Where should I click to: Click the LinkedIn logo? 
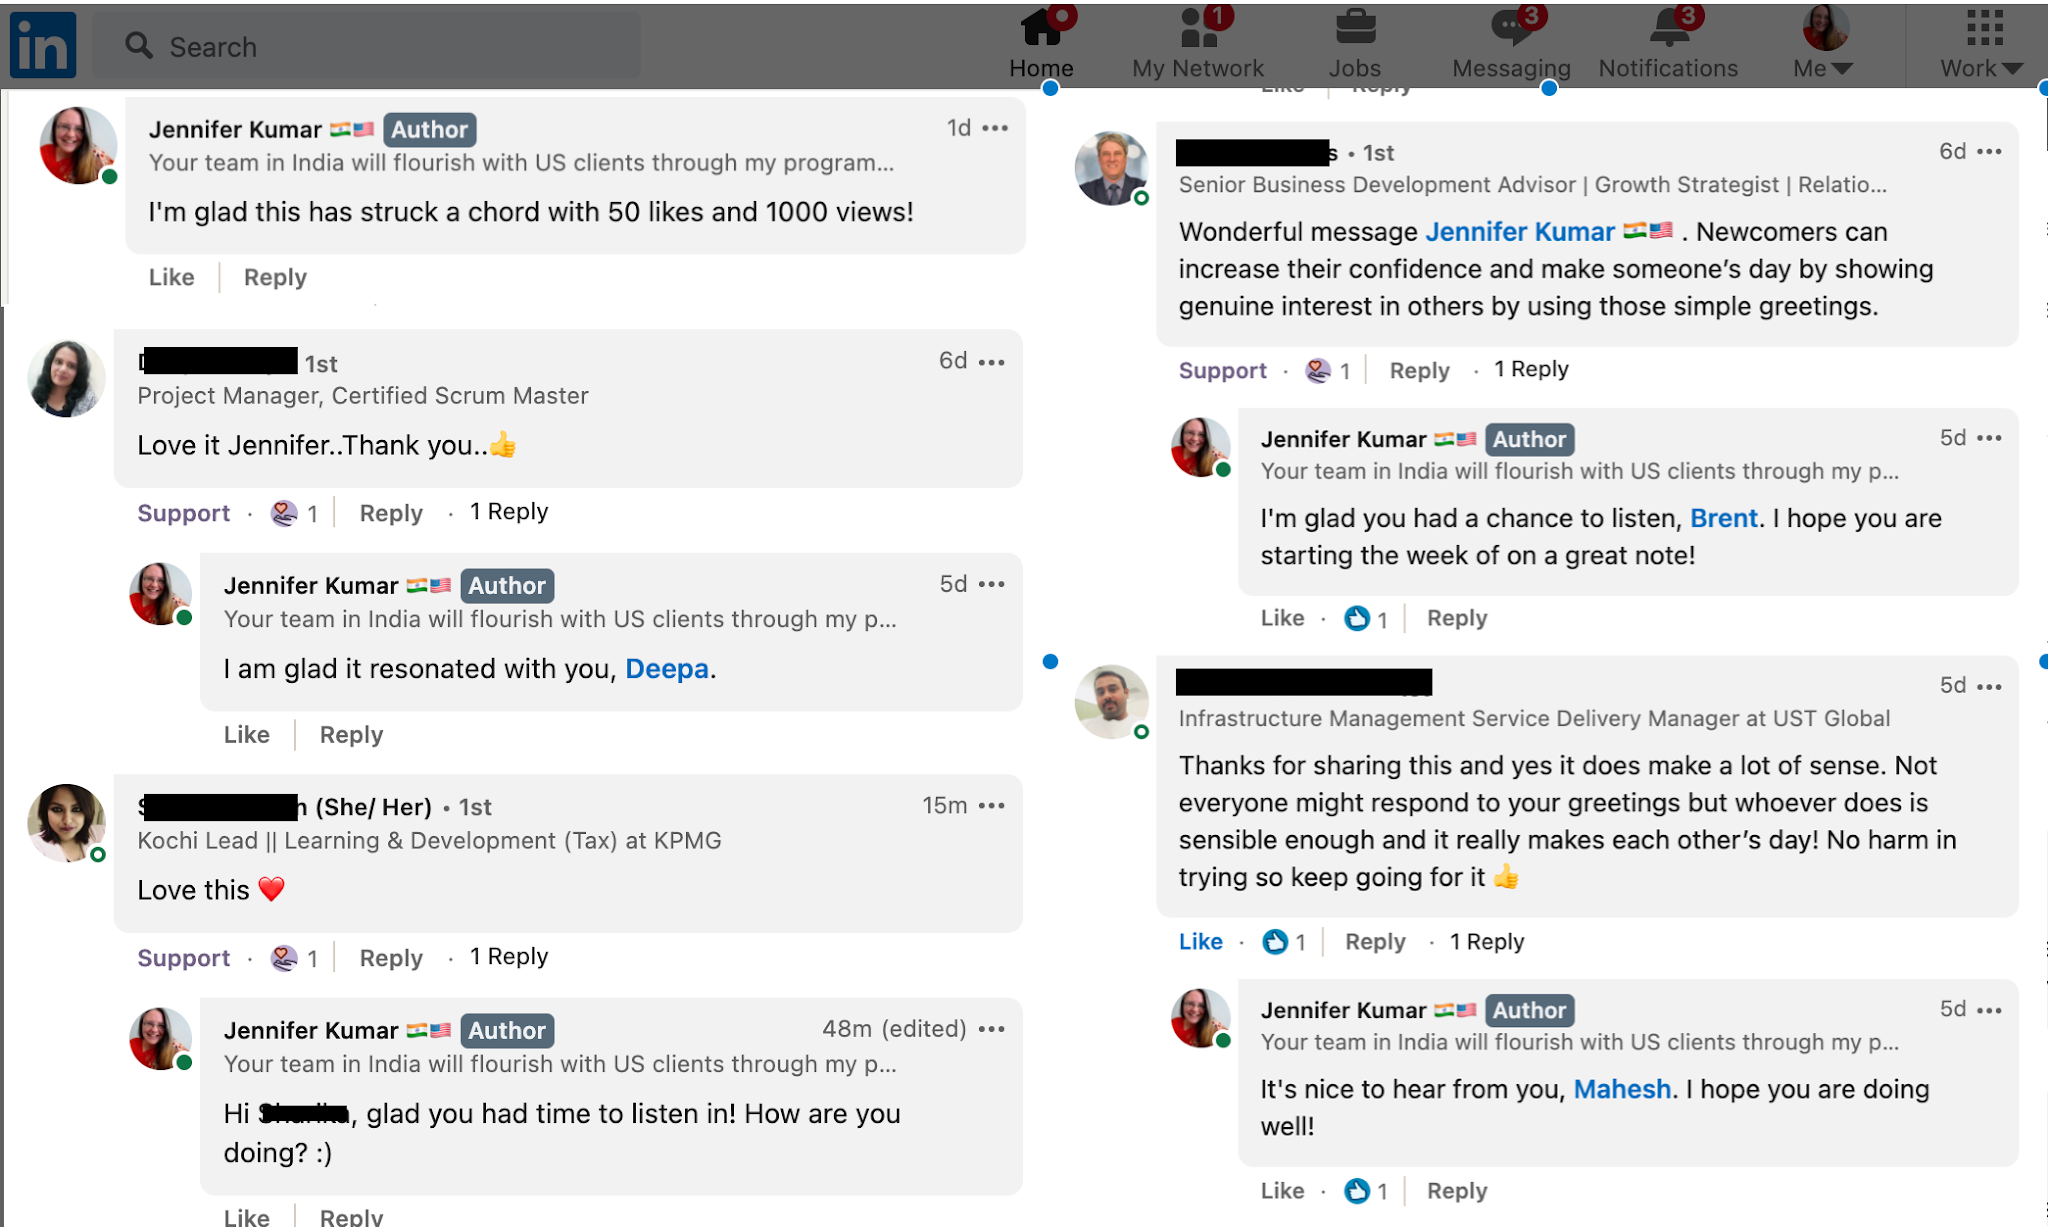click(42, 45)
